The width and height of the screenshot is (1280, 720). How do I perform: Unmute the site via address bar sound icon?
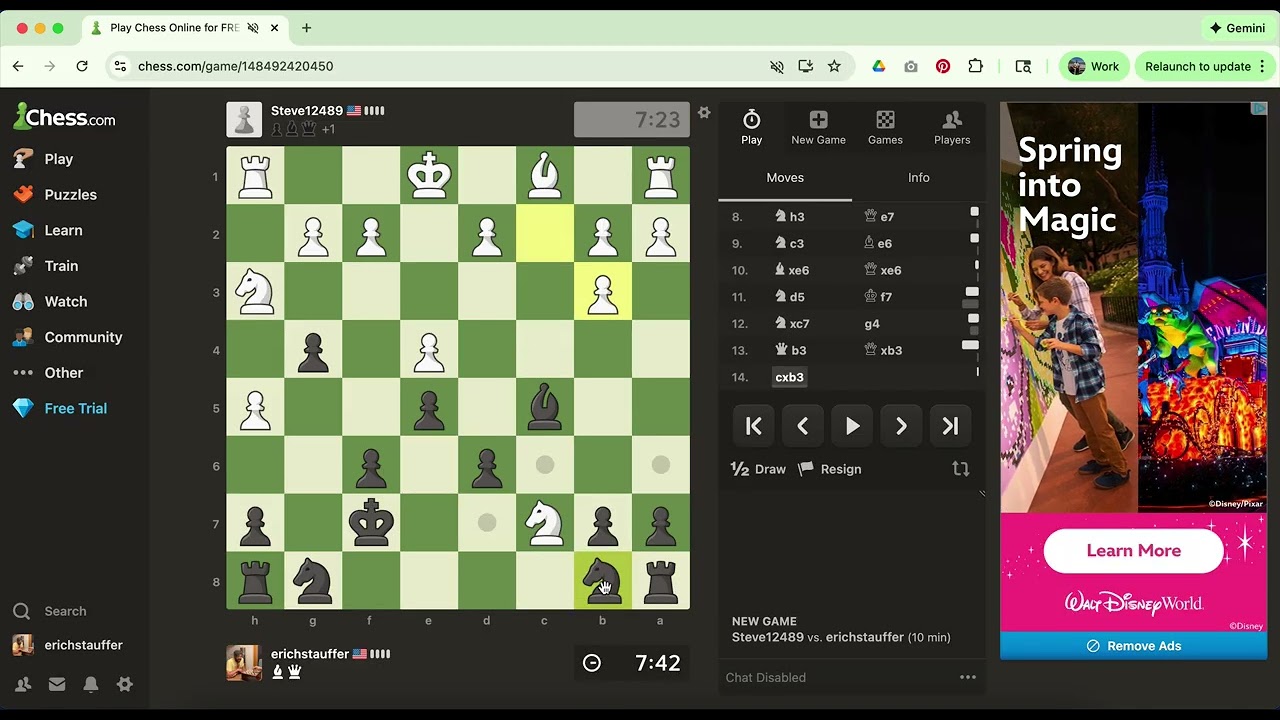(777, 66)
